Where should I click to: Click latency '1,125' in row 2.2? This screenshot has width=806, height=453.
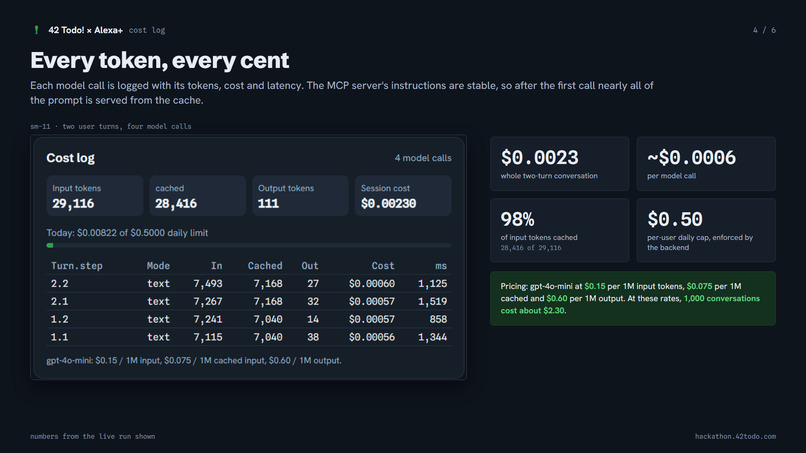click(432, 283)
